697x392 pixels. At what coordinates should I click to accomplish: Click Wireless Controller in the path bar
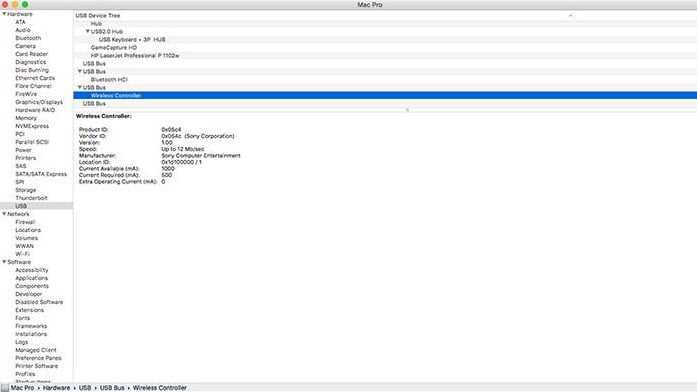click(x=160, y=388)
